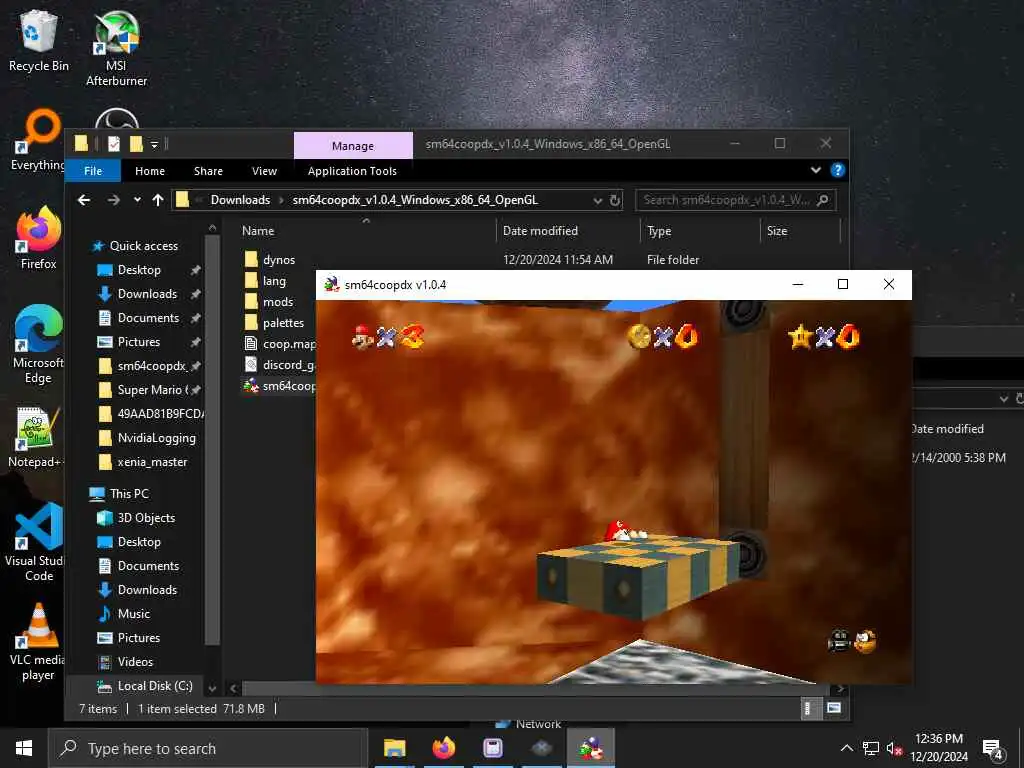The width and height of the screenshot is (1024, 768).
Task: Select the lang folder
Action: 265,281
